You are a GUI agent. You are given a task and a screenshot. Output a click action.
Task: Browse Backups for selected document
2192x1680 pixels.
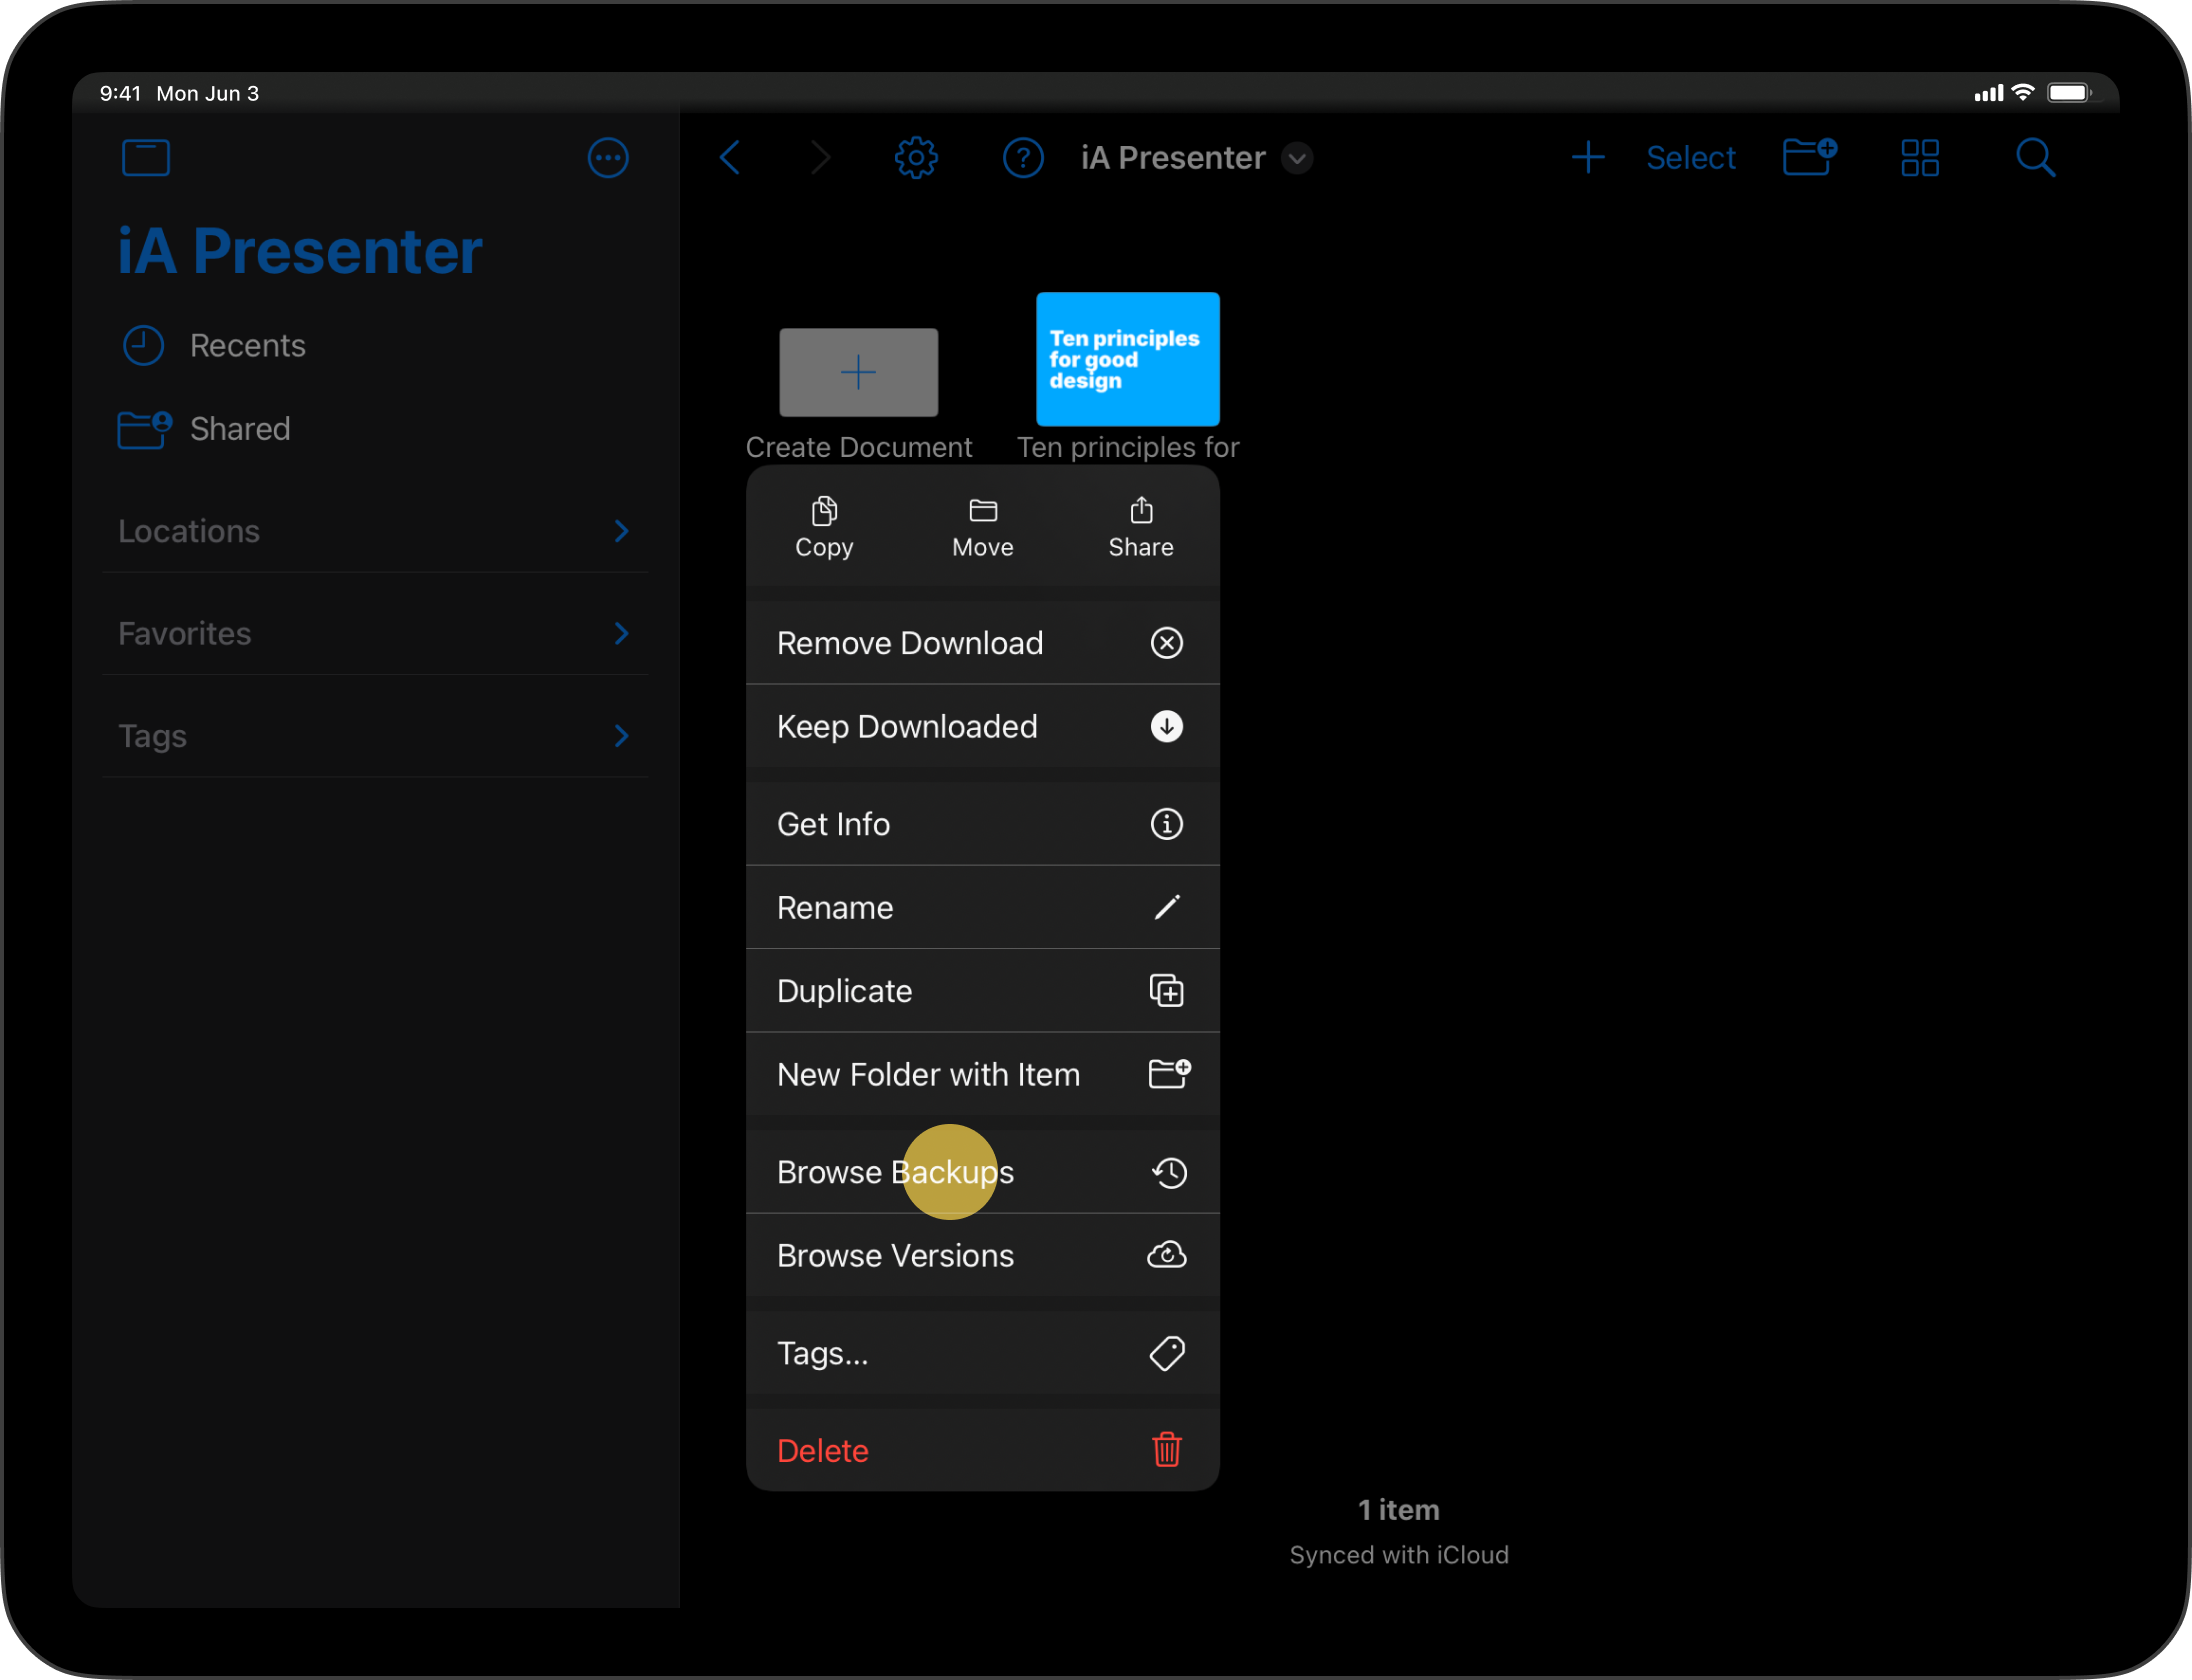click(980, 1170)
